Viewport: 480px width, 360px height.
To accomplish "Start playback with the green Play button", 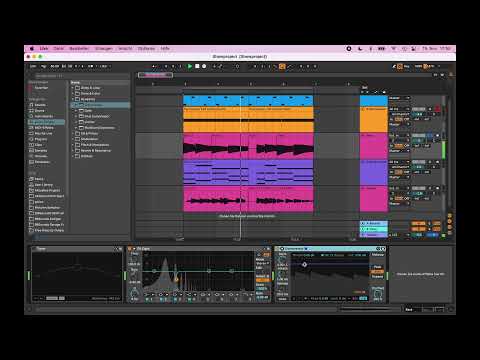I will tap(190, 66).
